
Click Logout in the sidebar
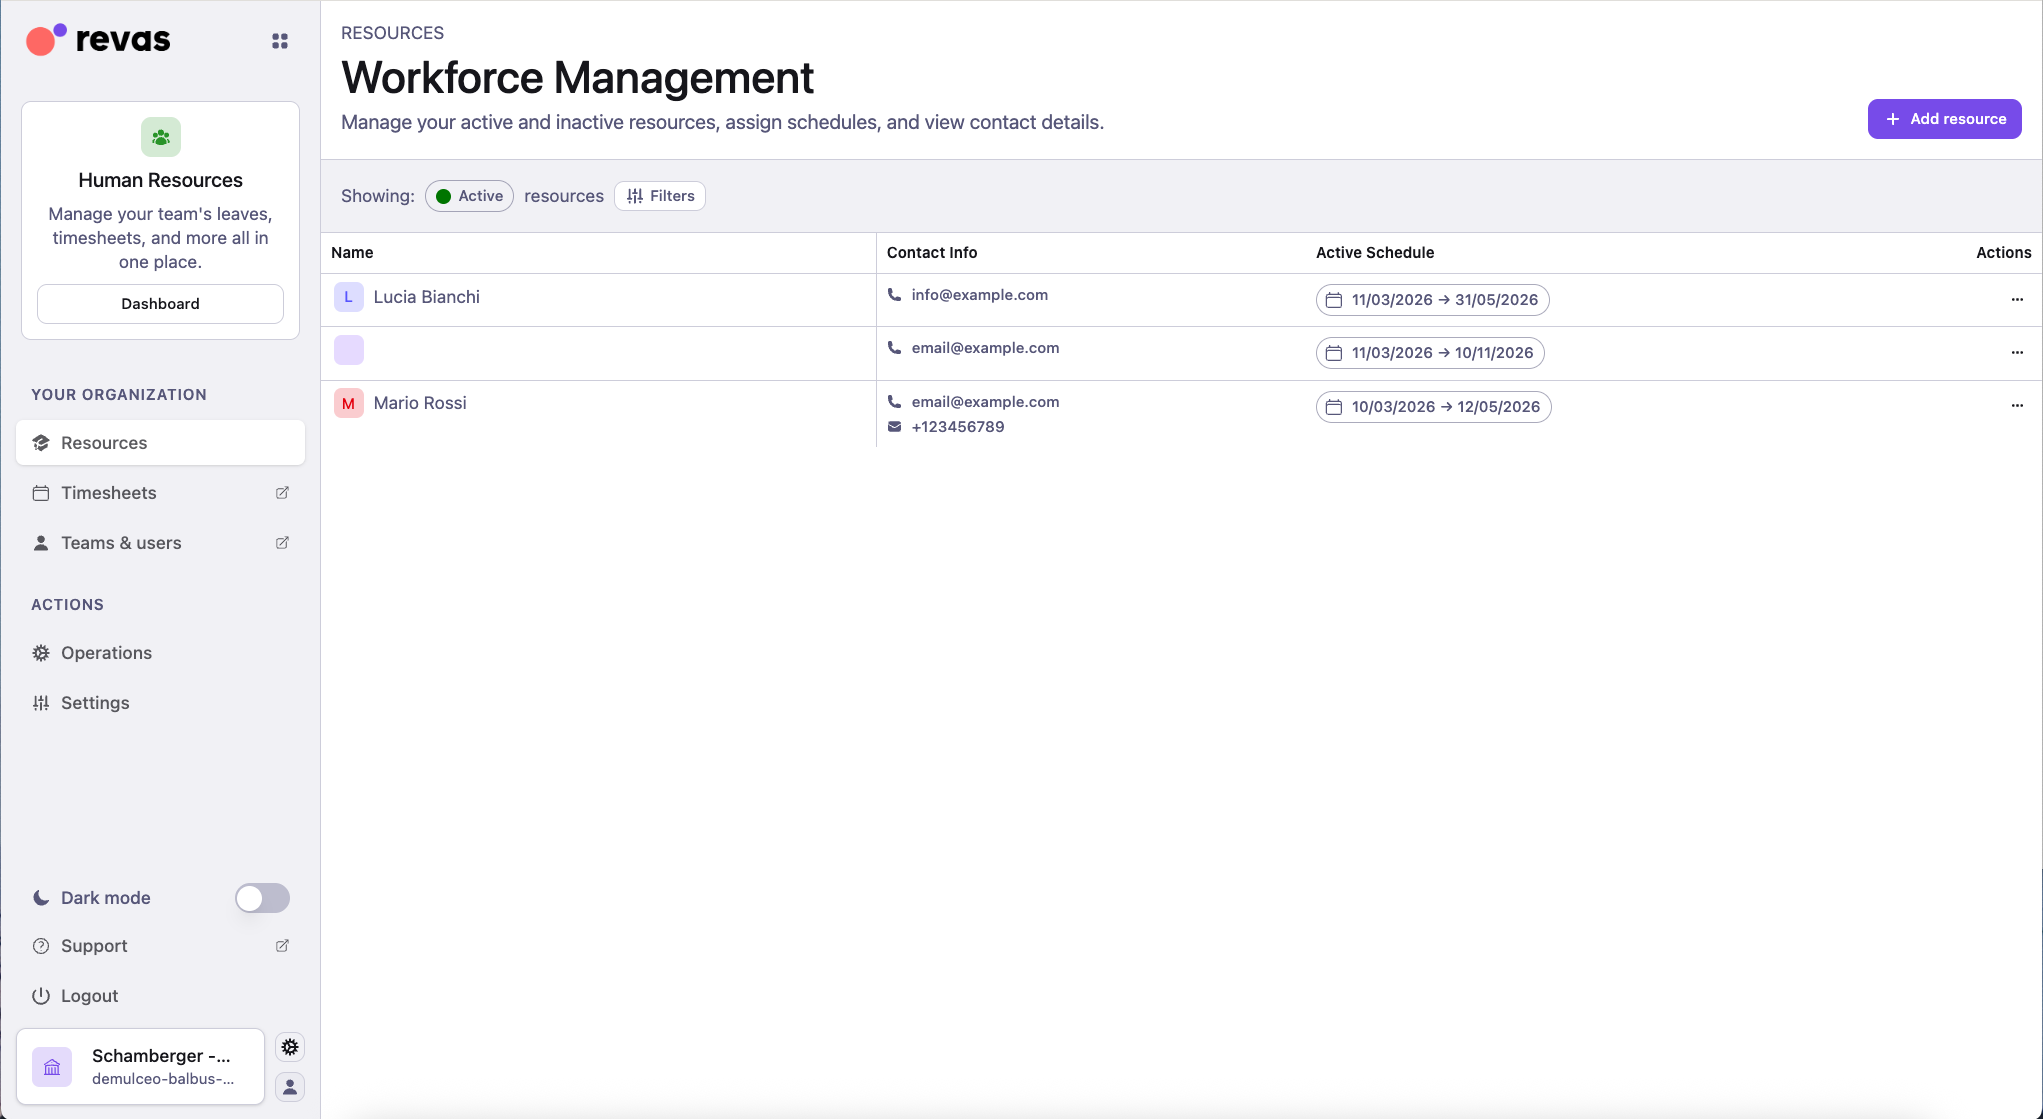[x=88, y=995]
